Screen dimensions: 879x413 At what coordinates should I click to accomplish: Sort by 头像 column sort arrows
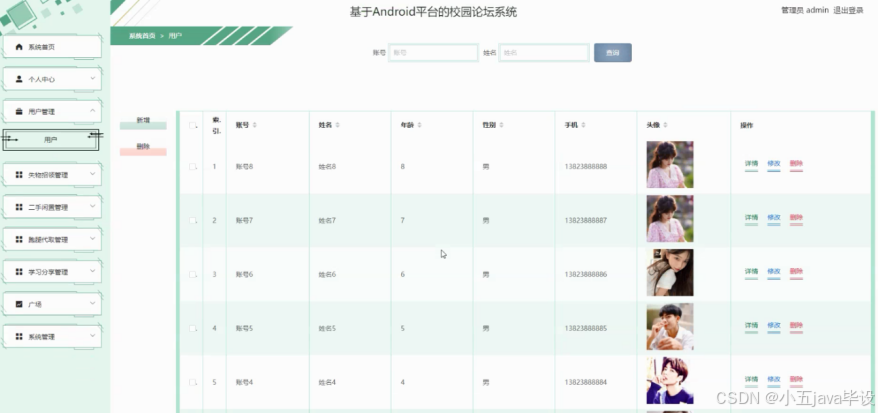(x=665, y=125)
